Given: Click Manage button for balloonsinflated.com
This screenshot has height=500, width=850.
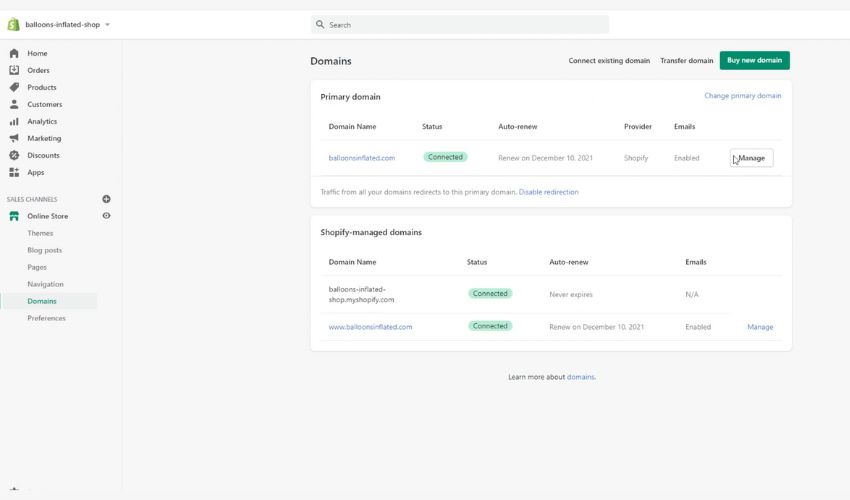Looking at the screenshot, I should (751, 158).
